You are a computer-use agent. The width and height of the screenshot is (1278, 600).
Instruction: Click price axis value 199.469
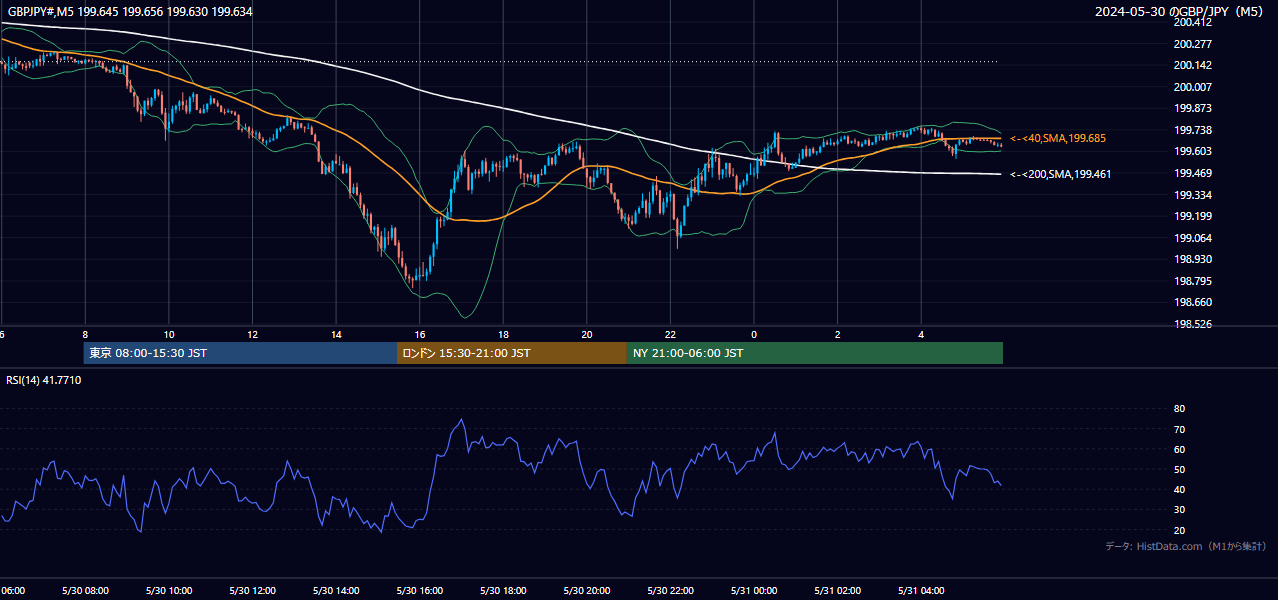coord(1192,173)
